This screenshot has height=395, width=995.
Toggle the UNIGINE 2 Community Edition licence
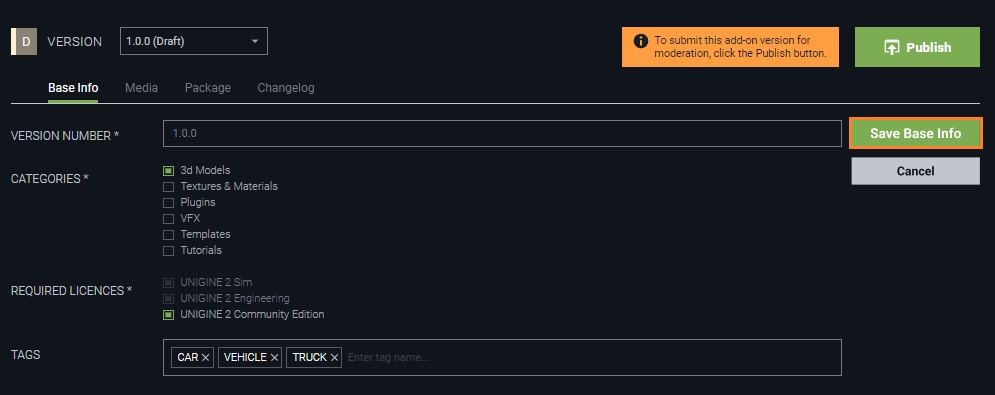(168, 315)
